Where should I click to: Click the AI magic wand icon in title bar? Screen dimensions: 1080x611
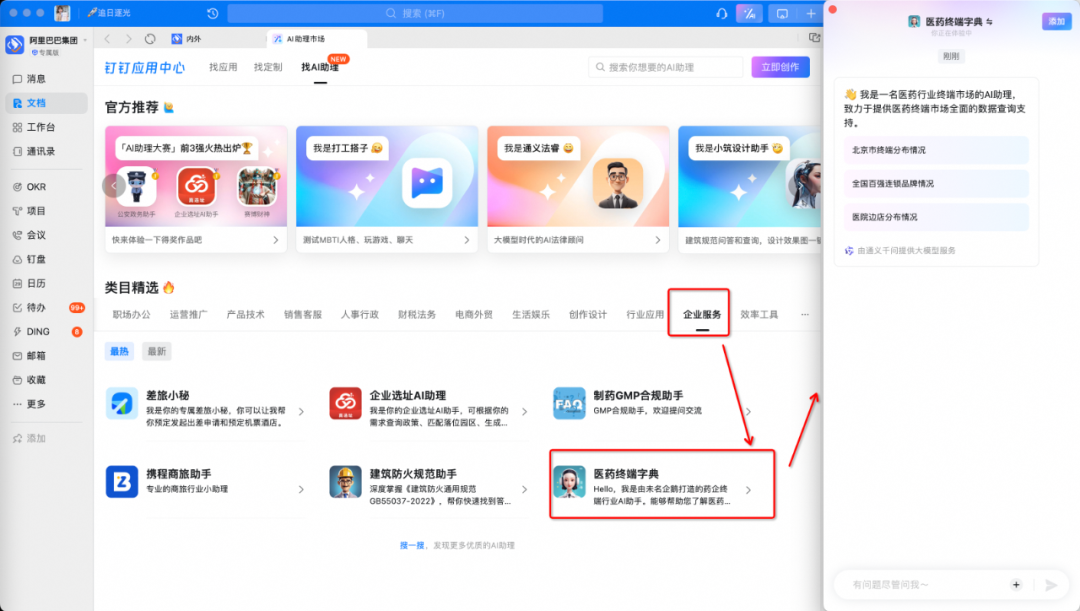pyautogui.click(x=749, y=13)
